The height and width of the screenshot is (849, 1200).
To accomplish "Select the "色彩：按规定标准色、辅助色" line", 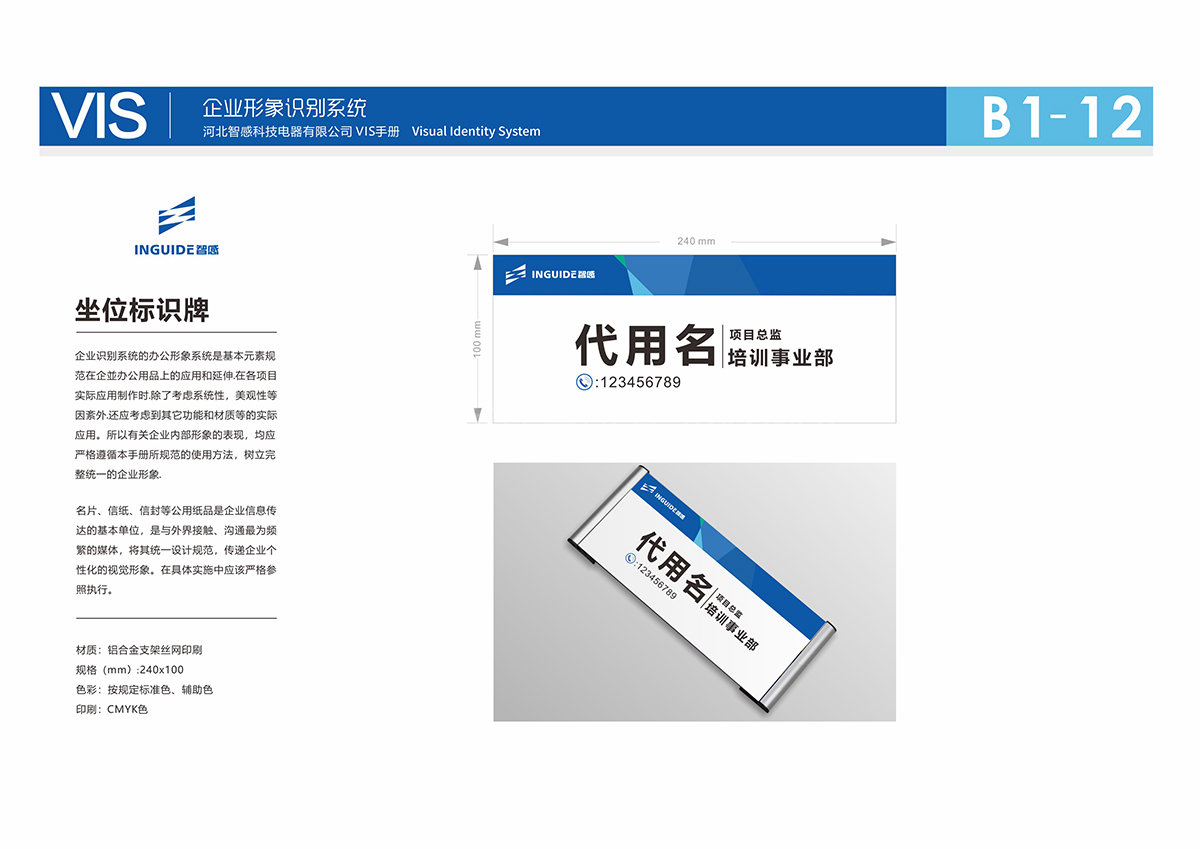I will pos(144,690).
